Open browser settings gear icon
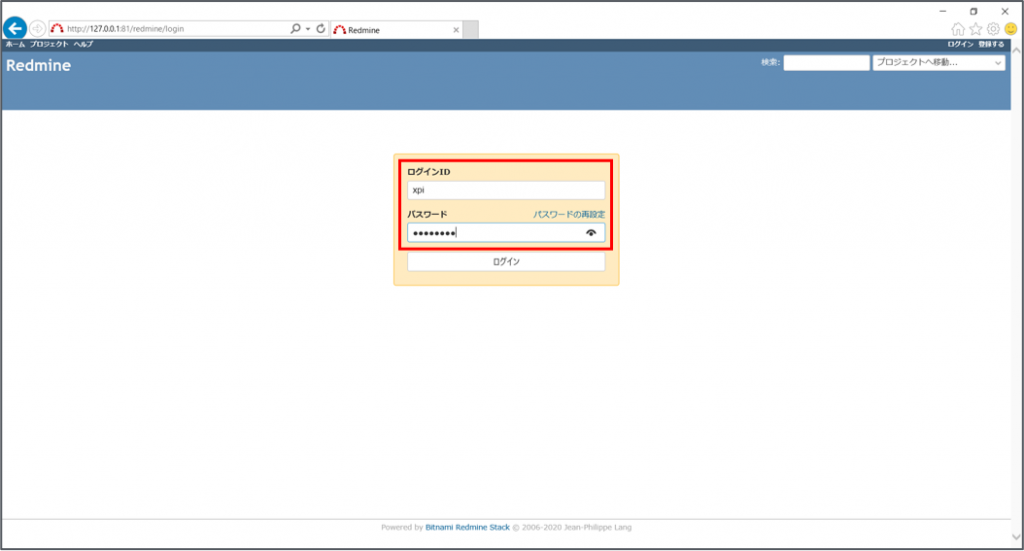The height and width of the screenshot is (551, 1024). [993, 29]
